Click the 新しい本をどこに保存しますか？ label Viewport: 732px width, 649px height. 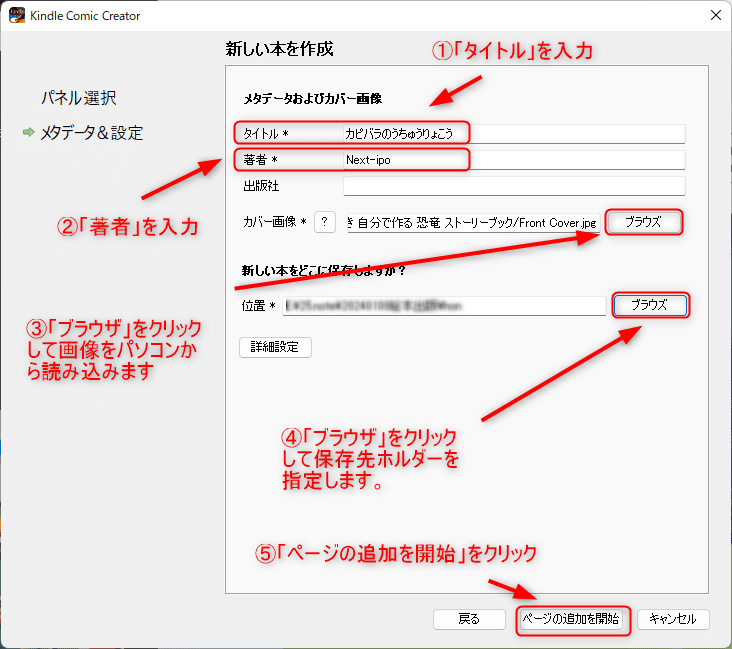pos(324,270)
